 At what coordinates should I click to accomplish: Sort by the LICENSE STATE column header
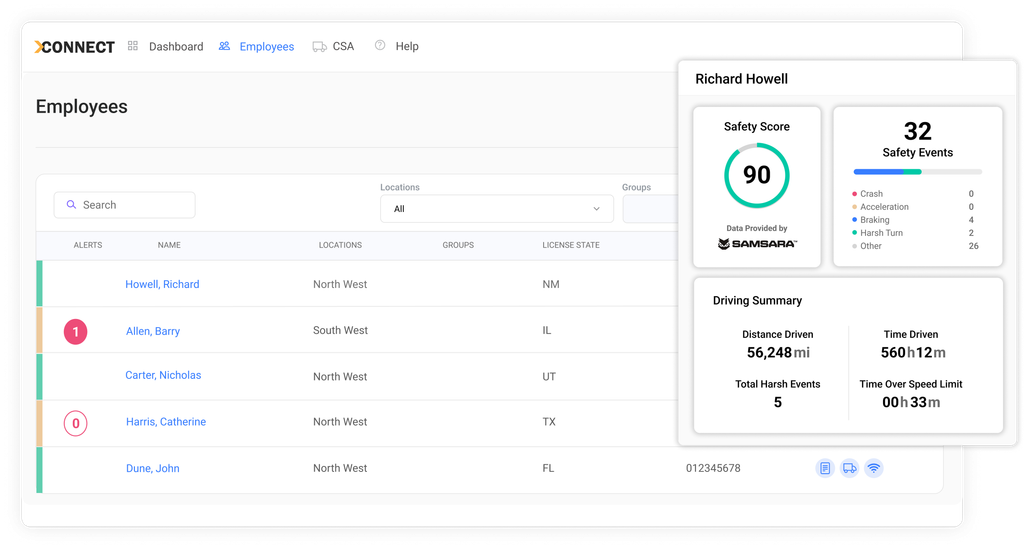(571, 245)
